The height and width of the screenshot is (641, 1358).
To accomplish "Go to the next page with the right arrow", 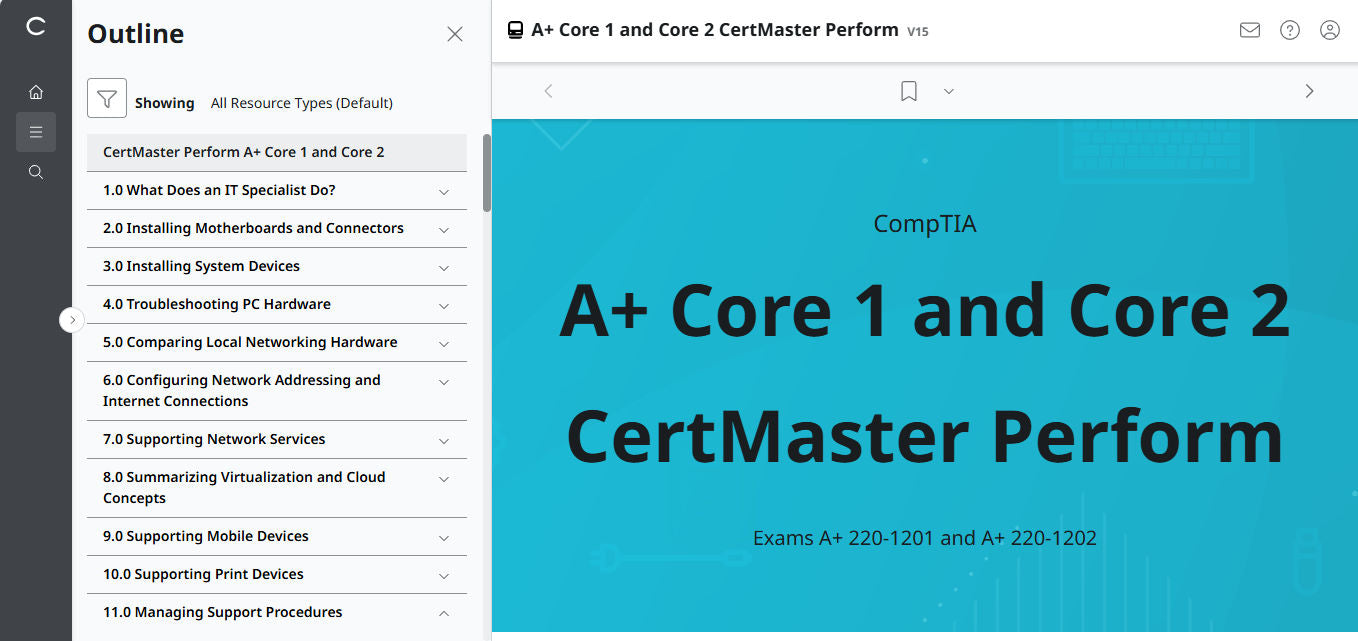I will point(1309,90).
